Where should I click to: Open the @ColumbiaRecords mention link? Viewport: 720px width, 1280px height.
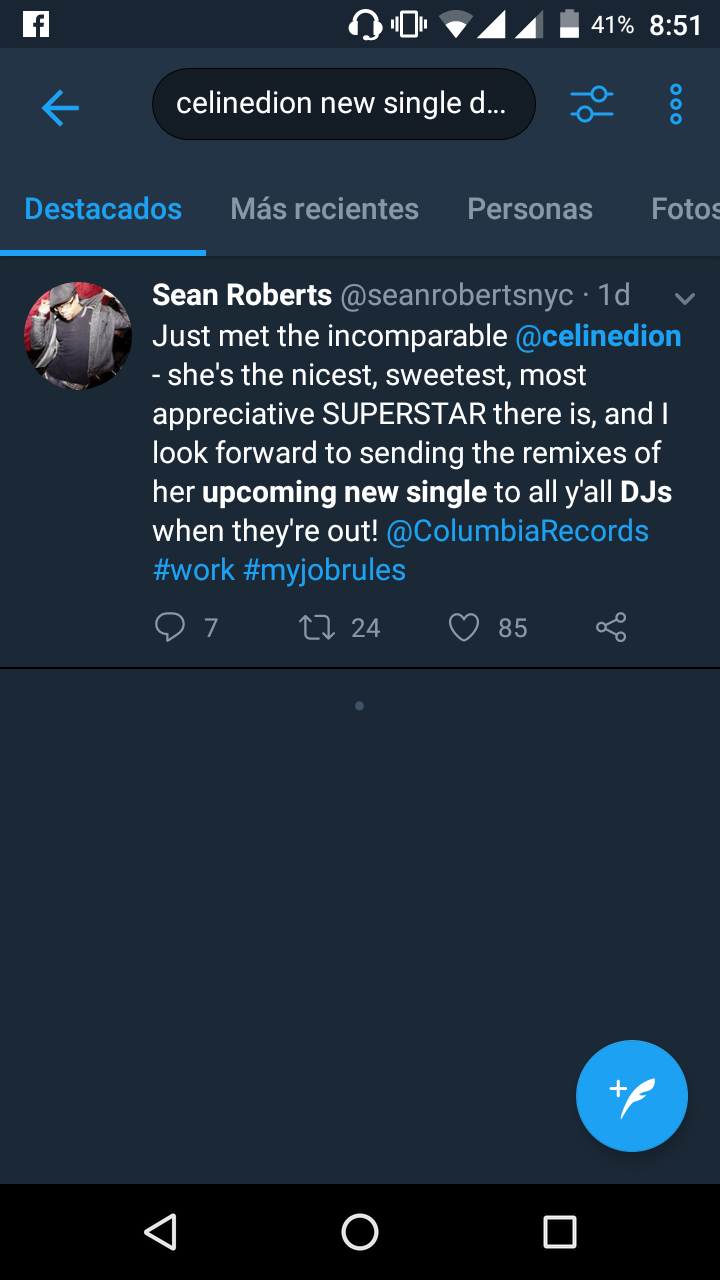(x=517, y=531)
